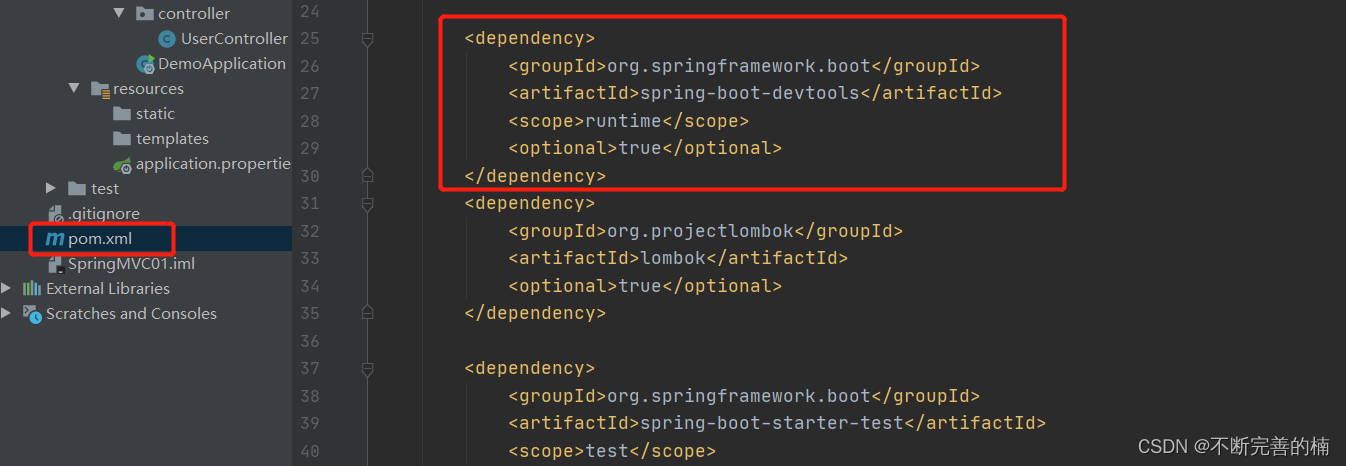Click spring-boot-starter-test artifactId value
The width and height of the screenshot is (1346, 466).
(x=771, y=423)
